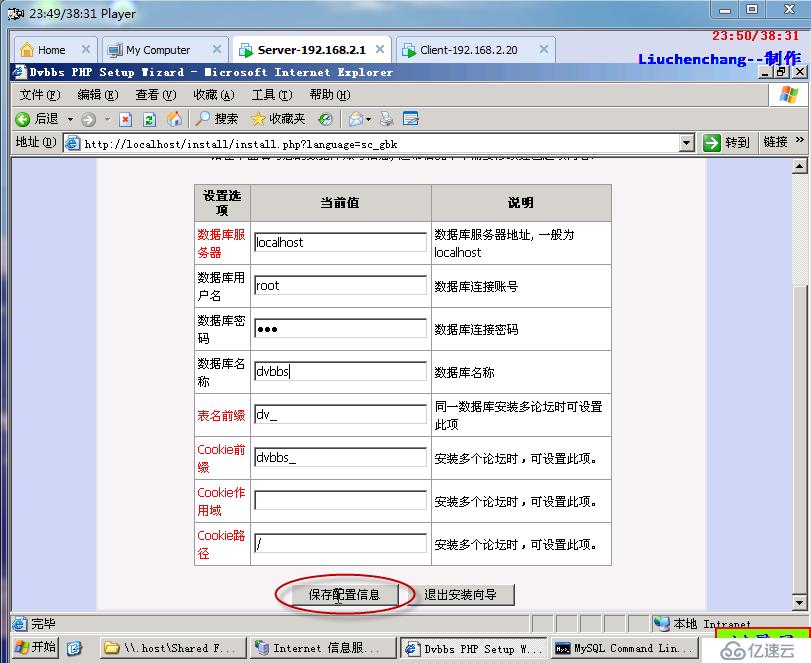Image resolution: width=811 pixels, height=663 pixels.
Task: Restore down the Internet Explorer window
Action: click(782, 72)
